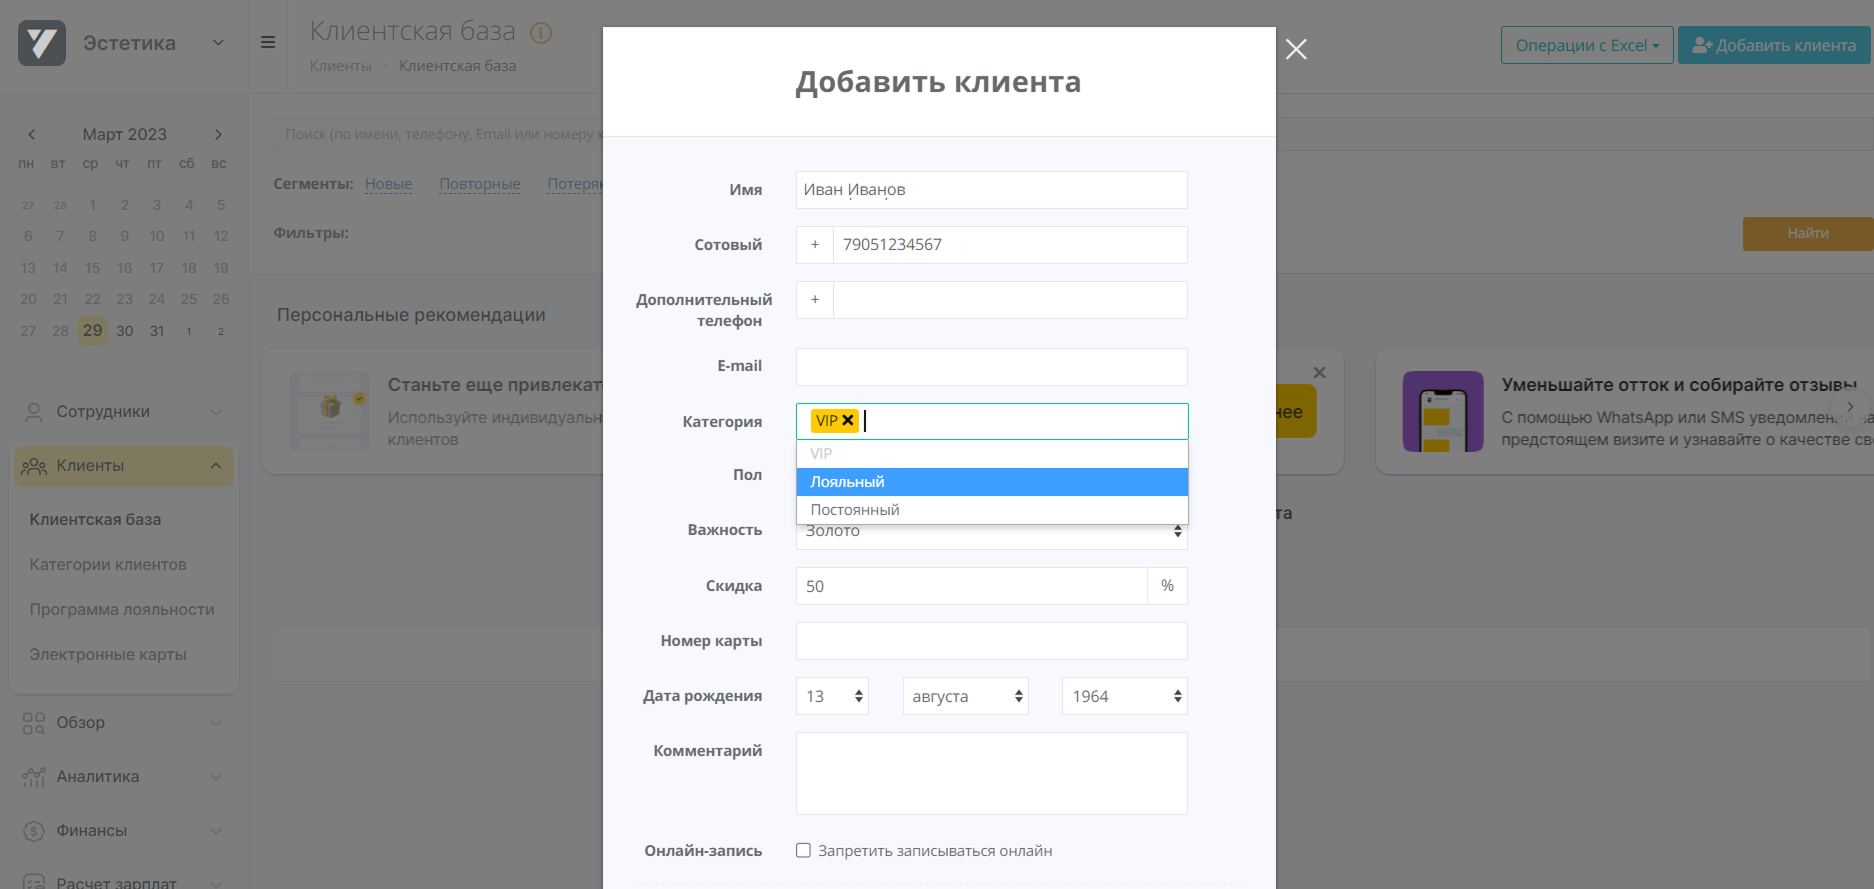Click the E-mail input field
Viewport: 1874px width, 889px height.
click(991, 367)
